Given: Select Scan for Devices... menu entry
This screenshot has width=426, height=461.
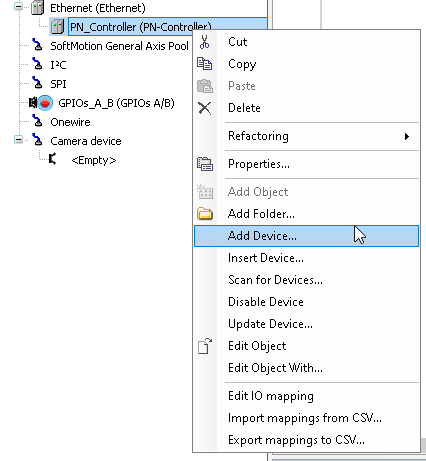Looking at the screenshot, I should coord(275,280).
